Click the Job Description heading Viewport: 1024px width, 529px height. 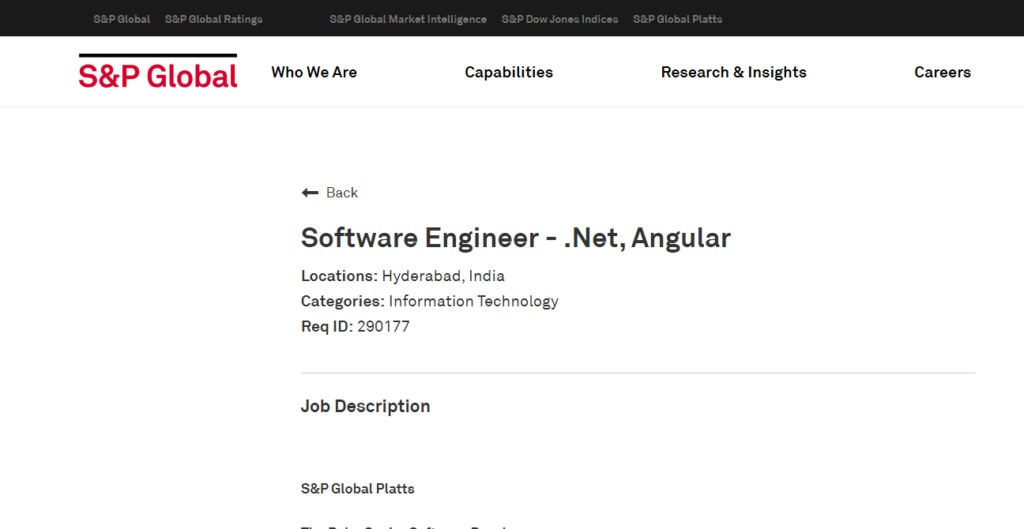tap(365, 406)
